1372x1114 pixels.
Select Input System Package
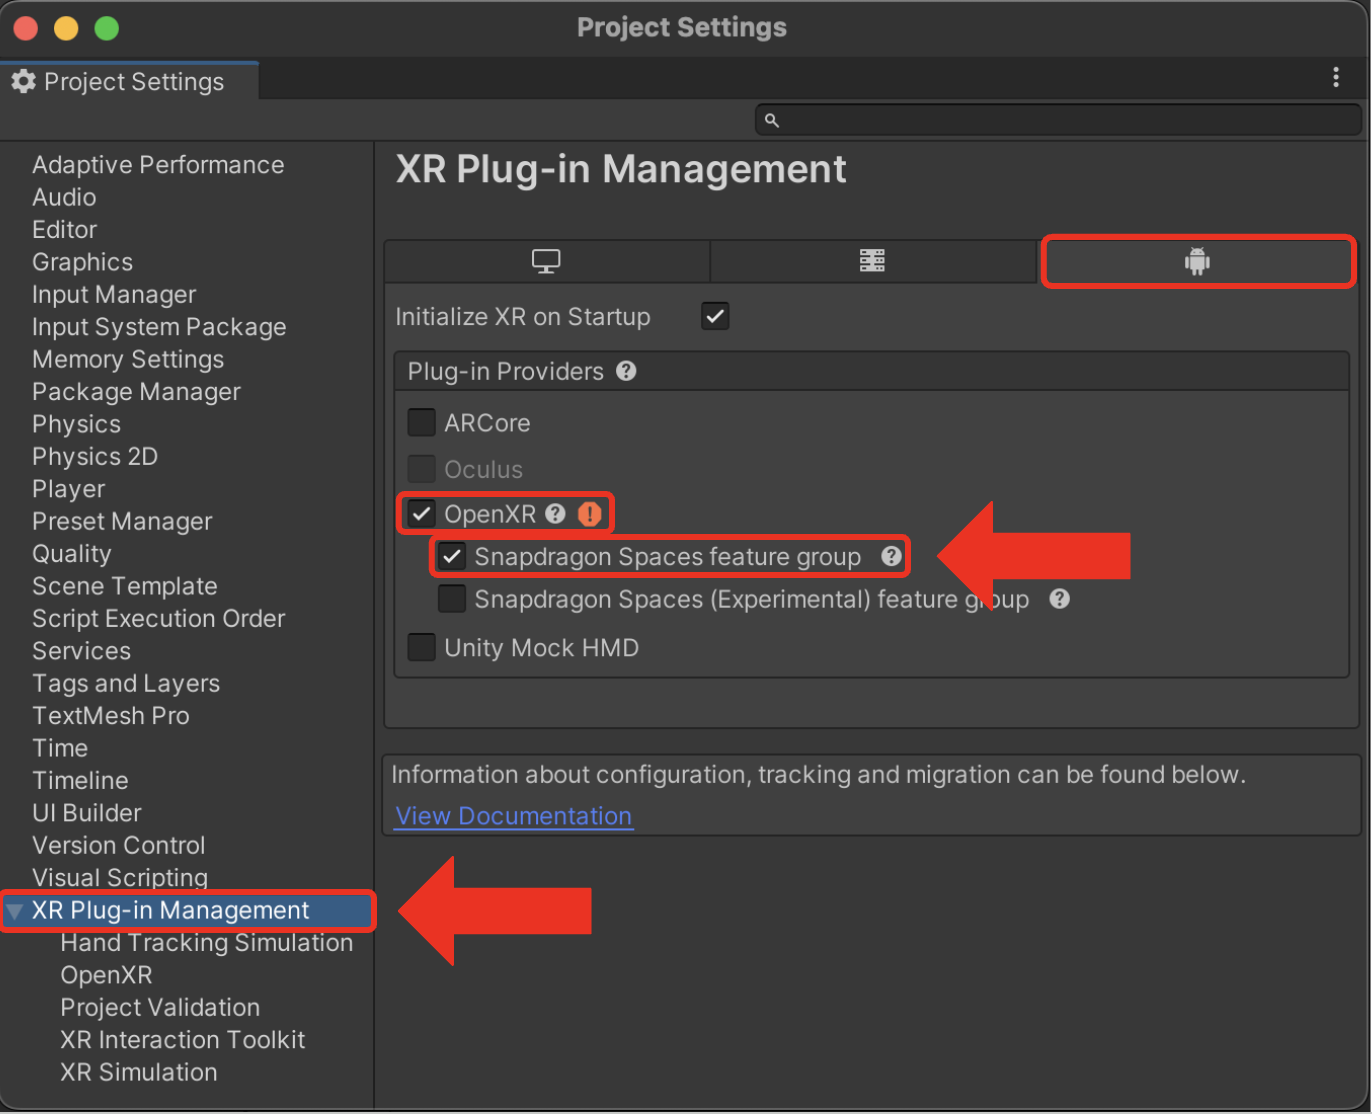coord(159,327)
